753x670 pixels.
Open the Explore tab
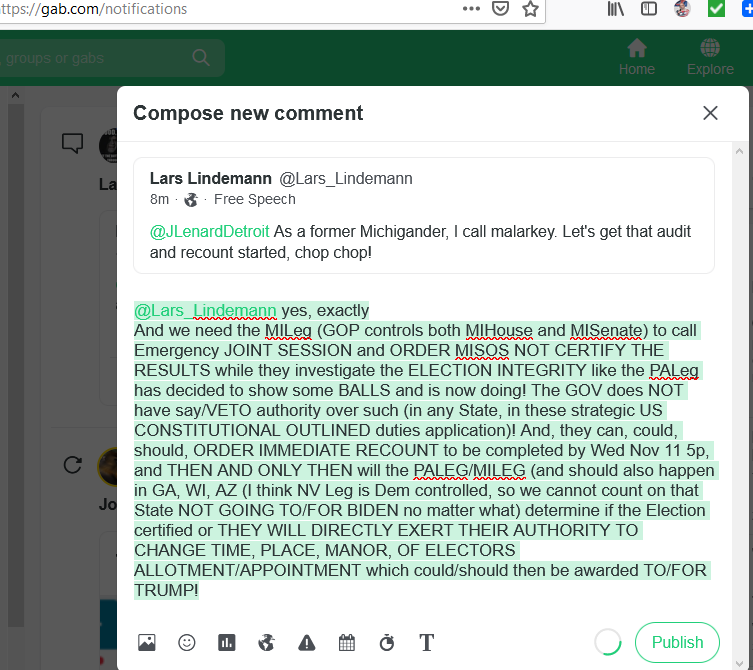coord(710,57)
